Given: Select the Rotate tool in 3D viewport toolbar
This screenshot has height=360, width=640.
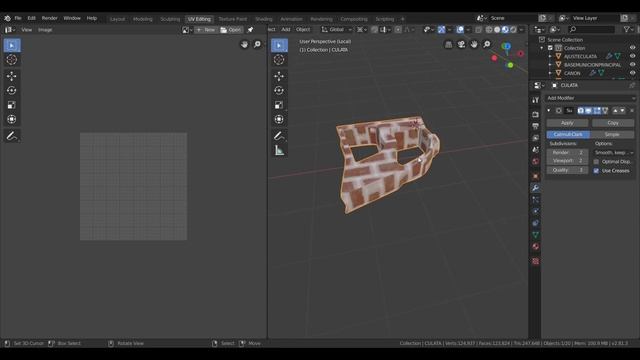Looking at the screenshot, I should [x=279, y=90].
